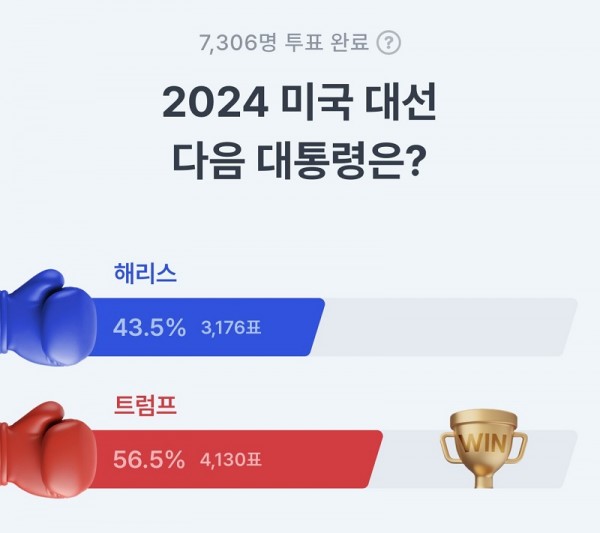Click the gray unfilled part of Harris bar
The width and height of the screenshot is (600, 533).
click(x=450, y=327)
